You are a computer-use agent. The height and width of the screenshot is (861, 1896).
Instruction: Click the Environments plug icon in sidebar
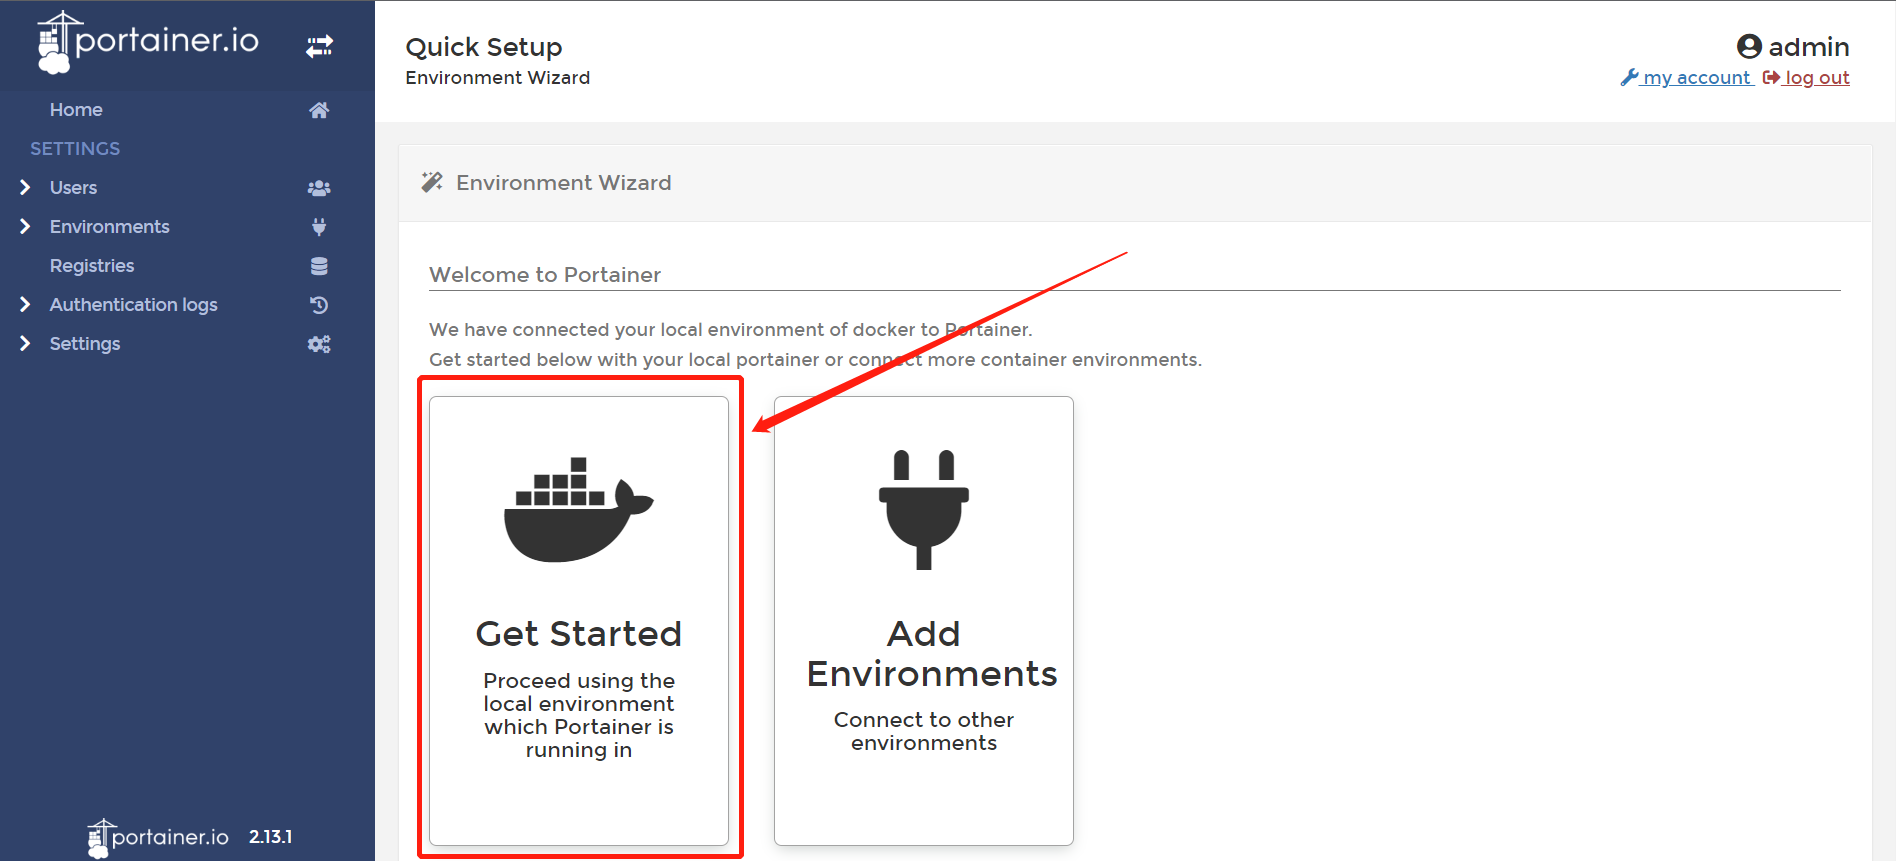click(x=319, y=227)
